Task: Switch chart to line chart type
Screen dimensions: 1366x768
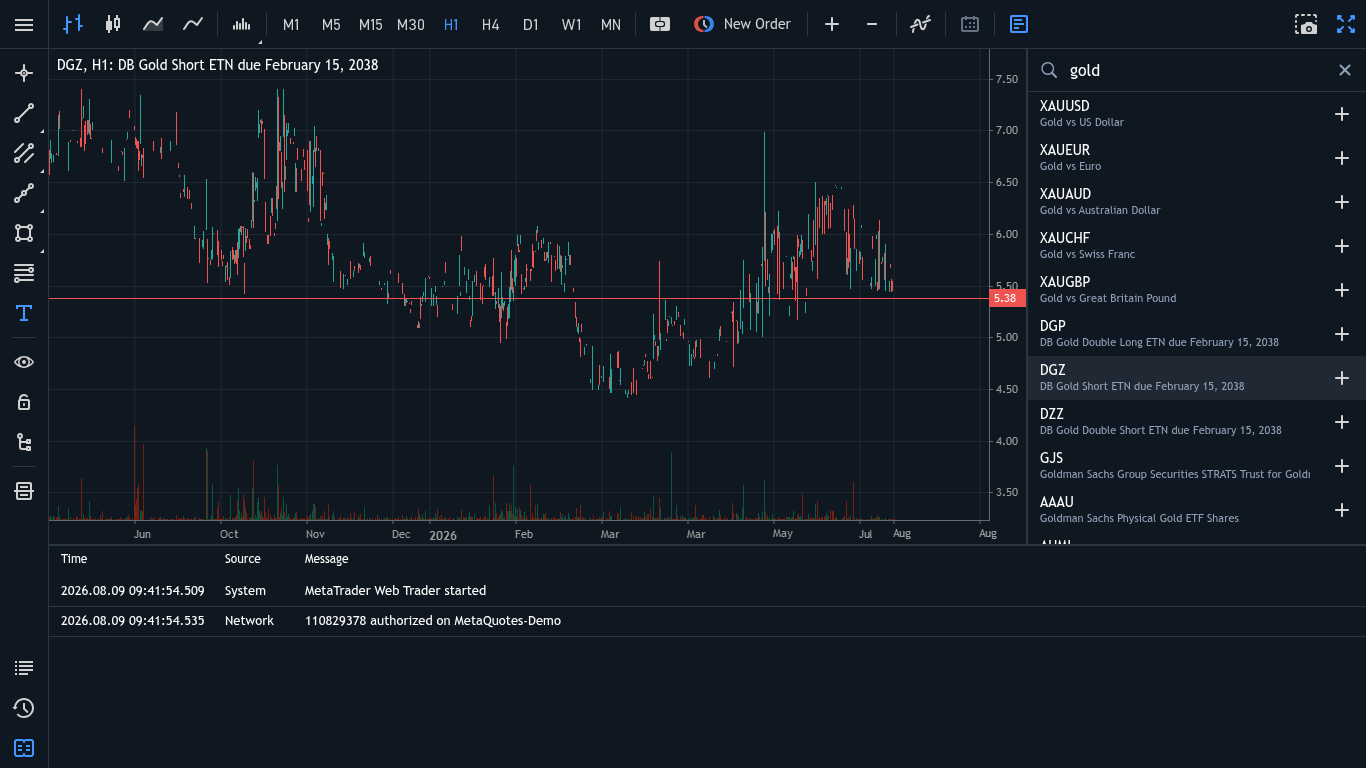Action: pyautogui.click(x=193, y=24)
